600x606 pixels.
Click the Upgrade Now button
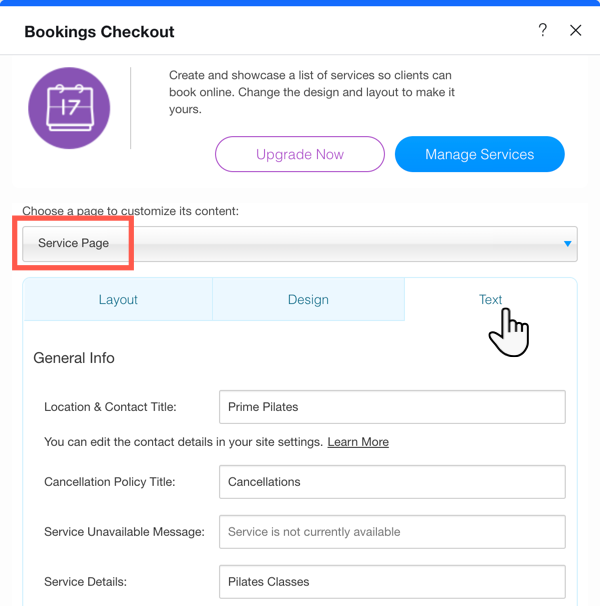coord(300,154)
